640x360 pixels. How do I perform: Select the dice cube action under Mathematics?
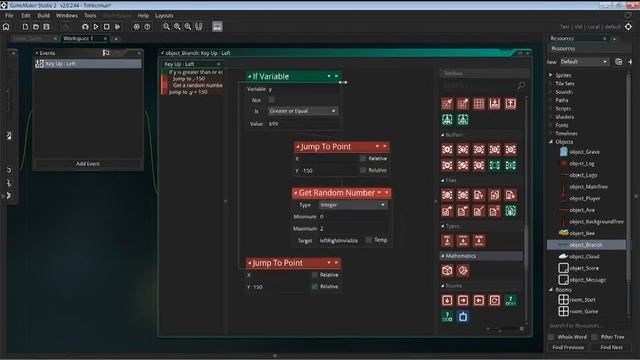point(447,270)
